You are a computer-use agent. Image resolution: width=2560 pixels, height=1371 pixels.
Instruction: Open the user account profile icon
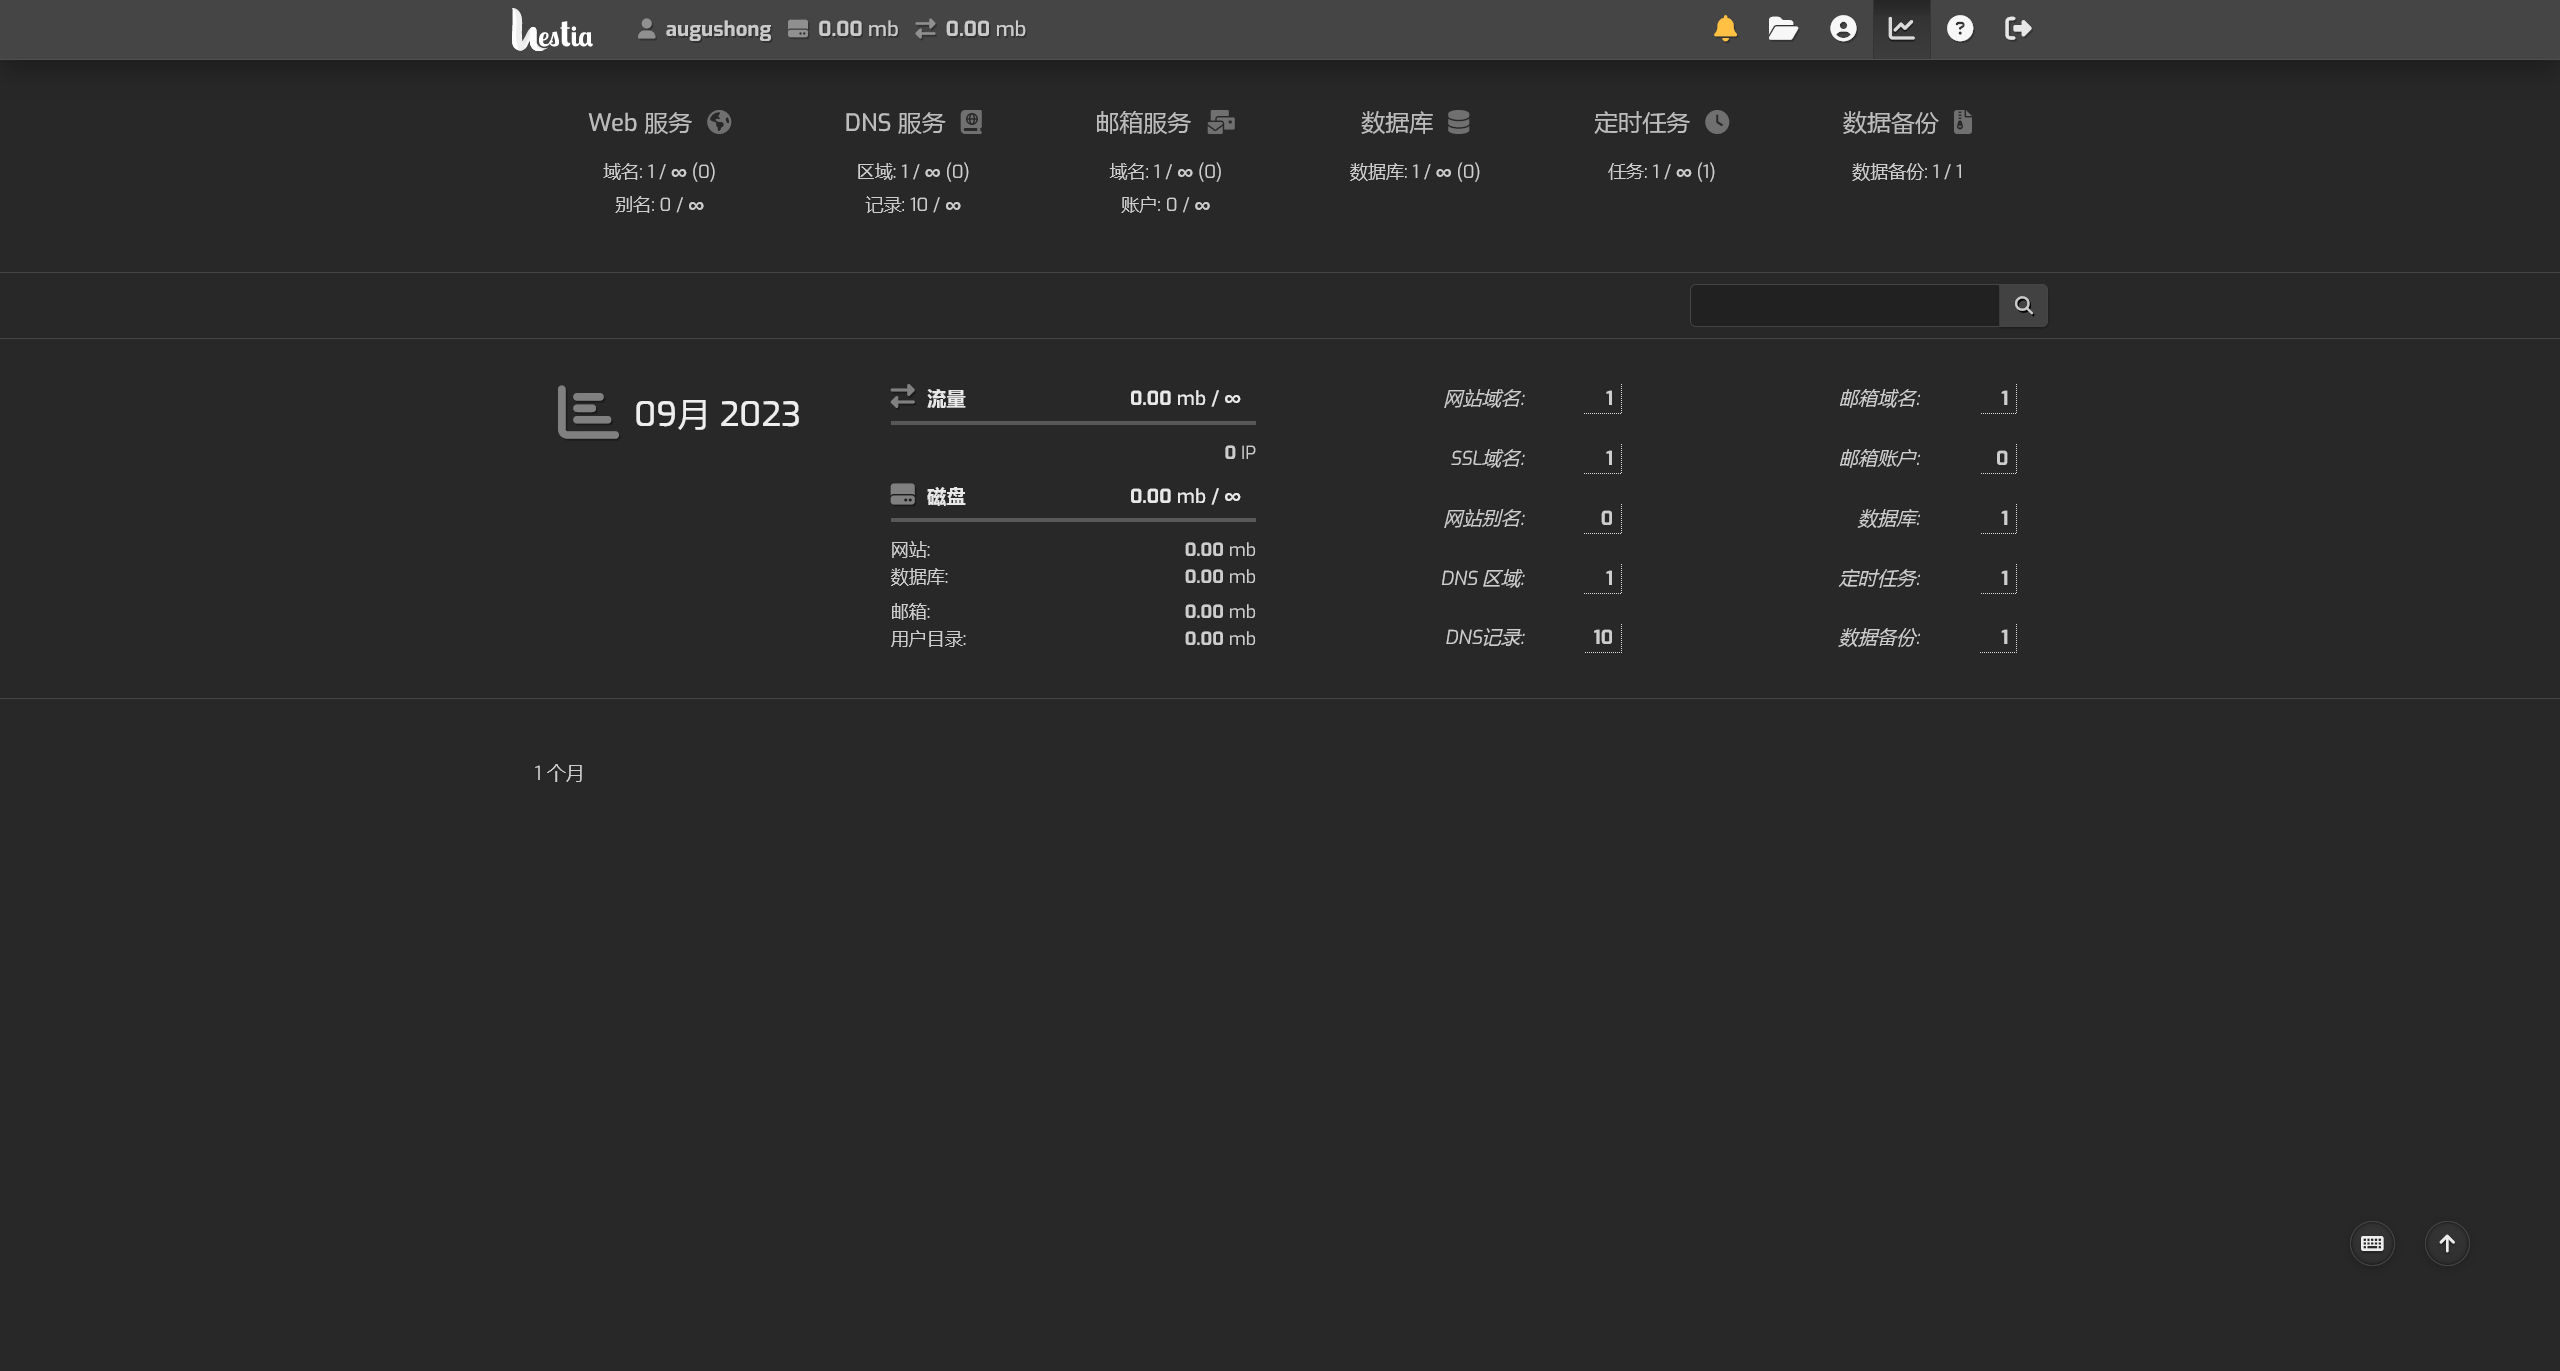(1843, 28)
